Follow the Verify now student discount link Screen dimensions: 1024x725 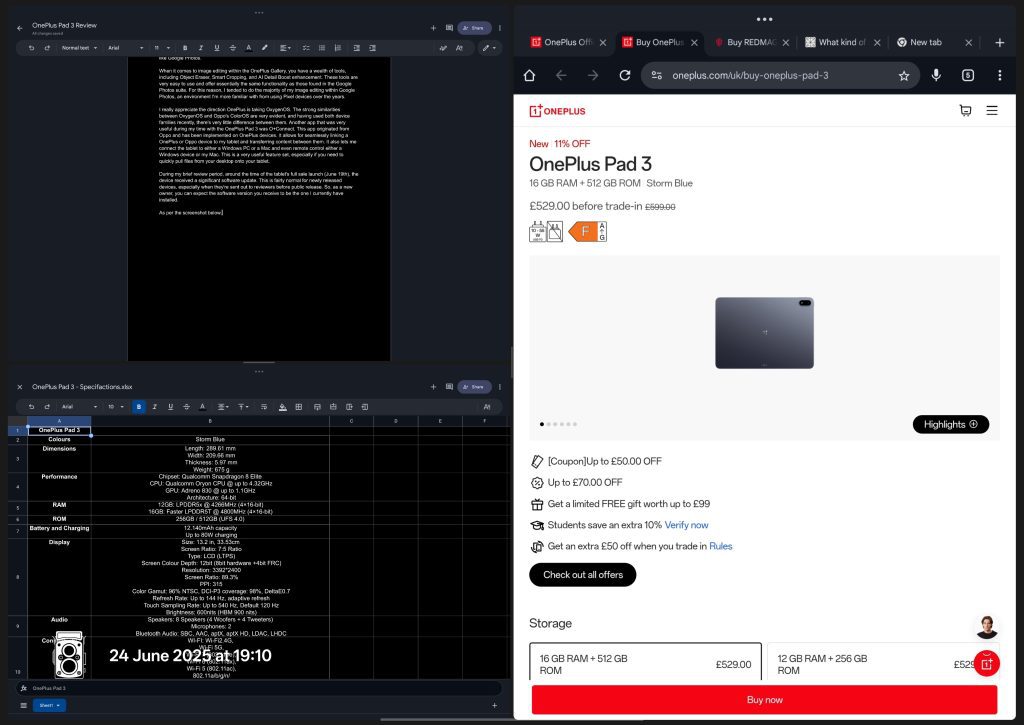coord(686,525)
